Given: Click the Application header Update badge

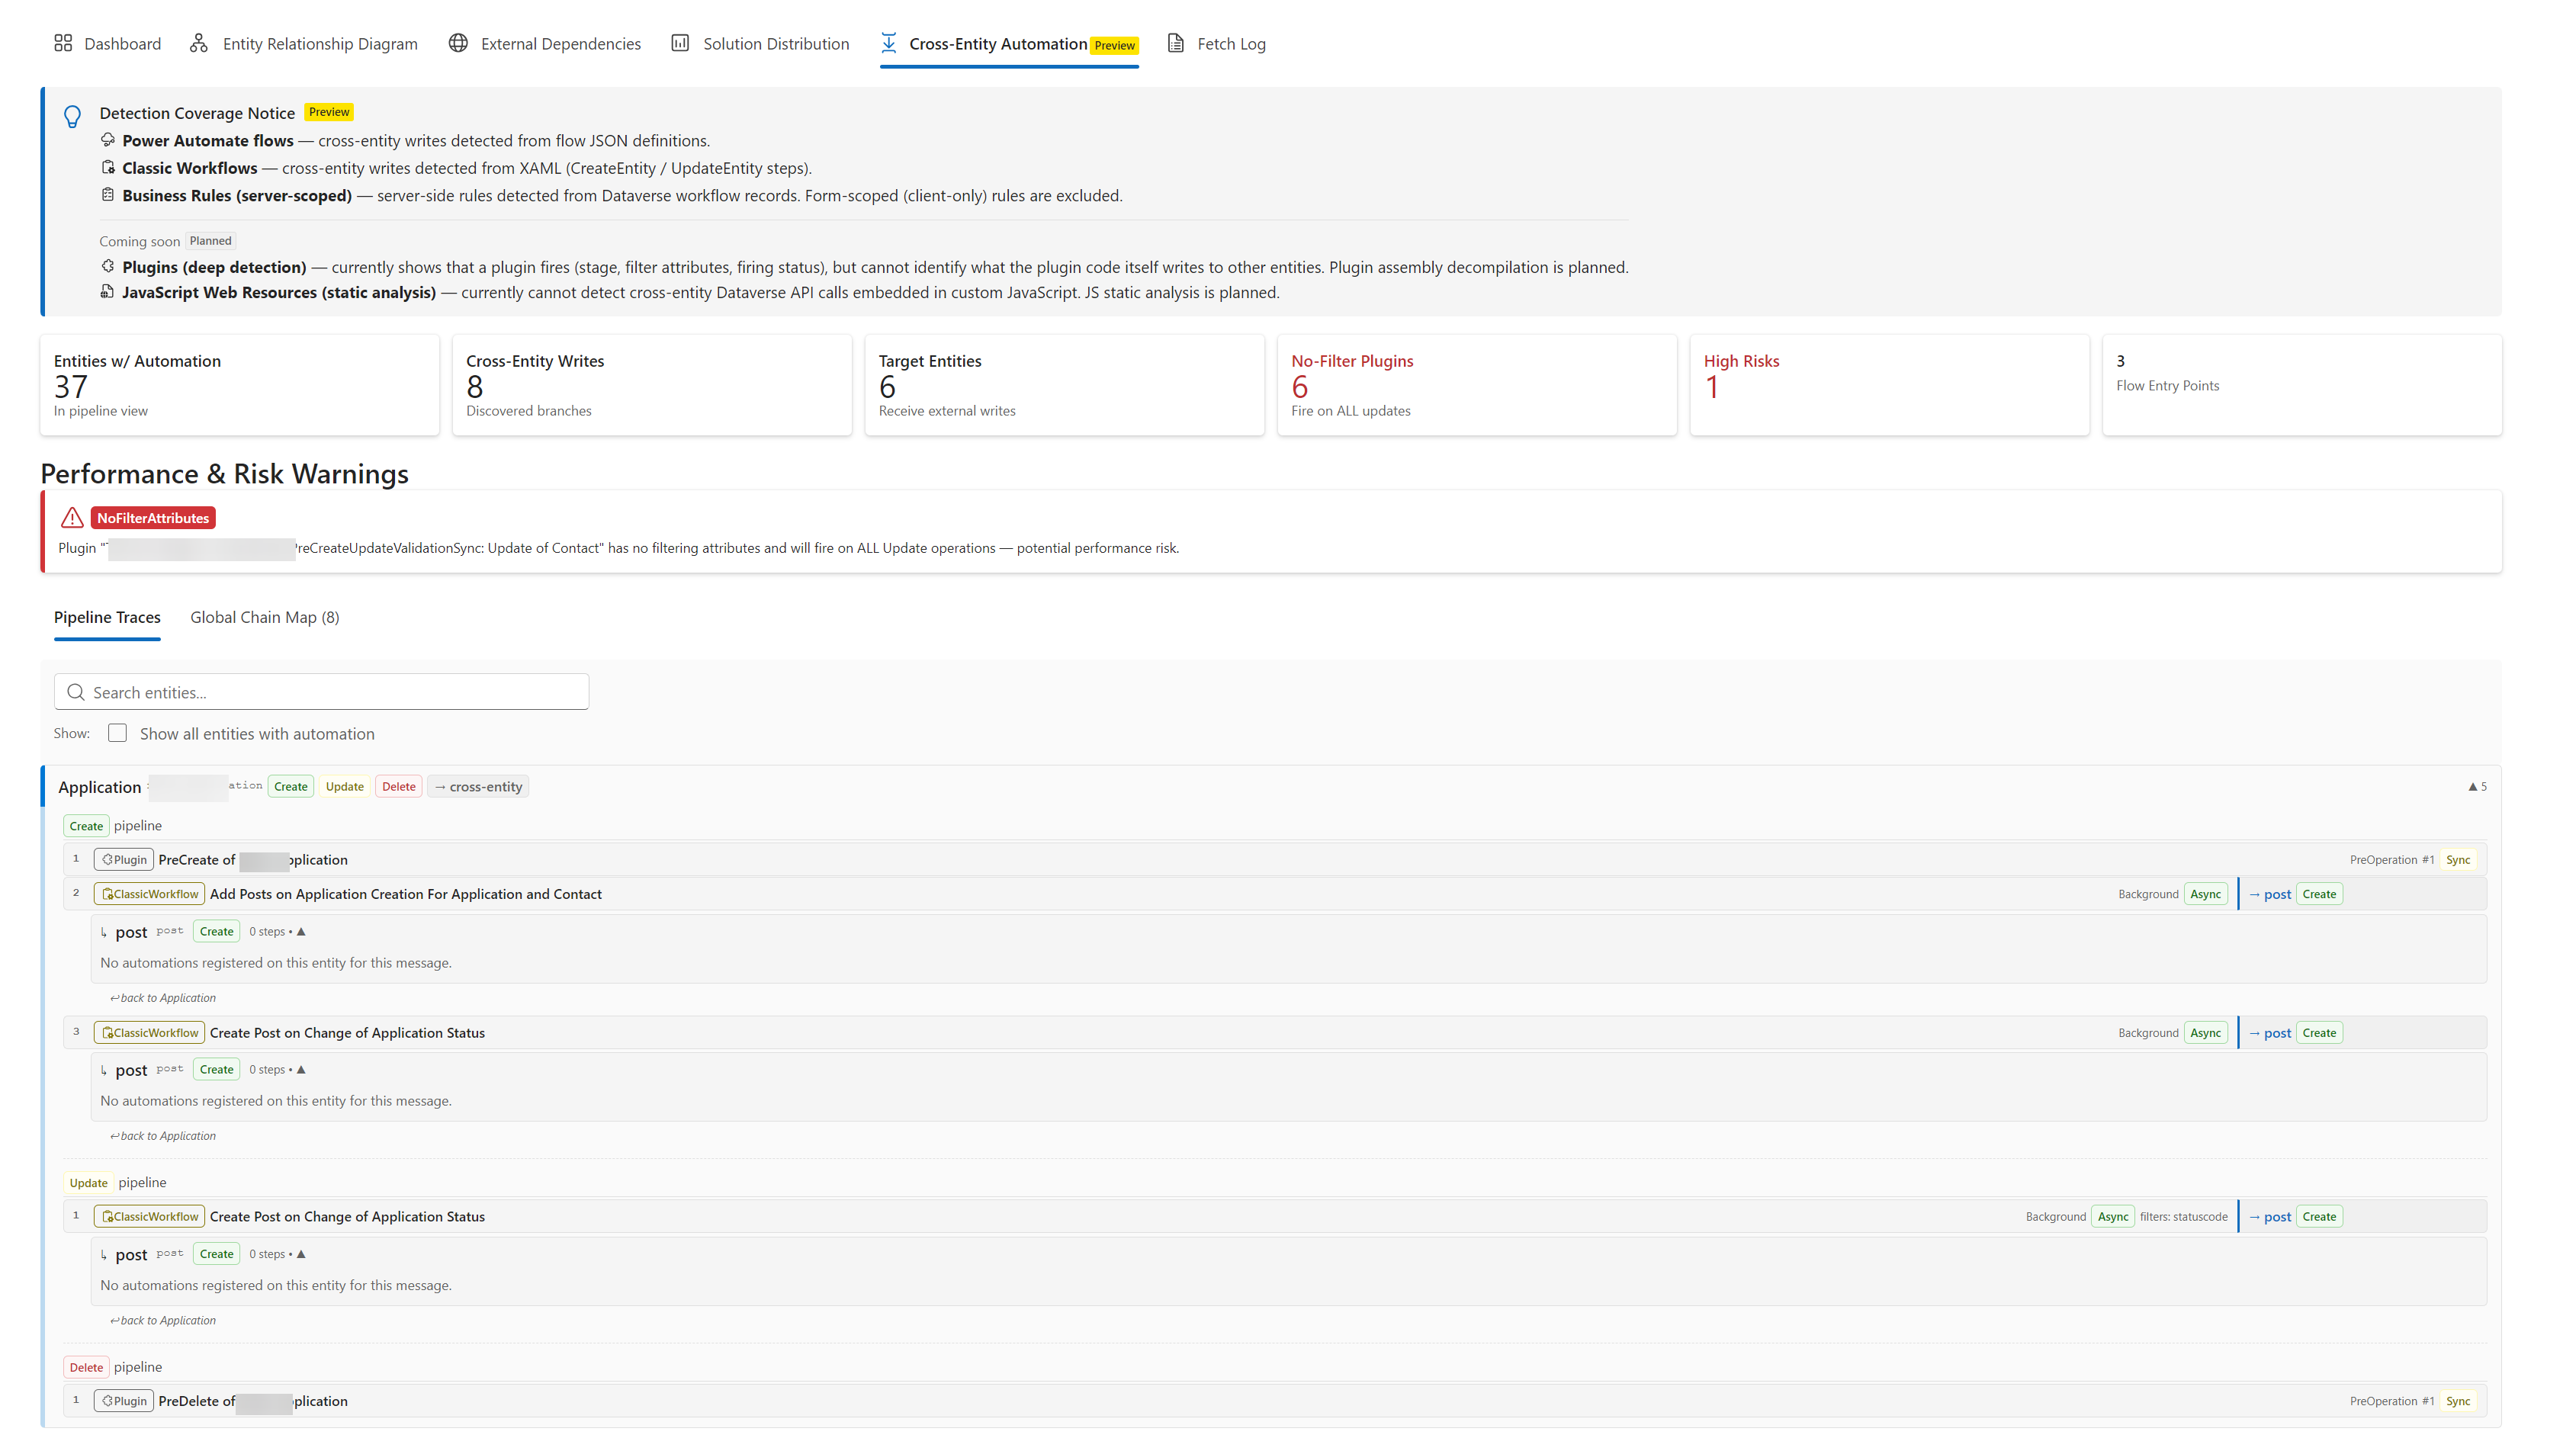Looking at the screenshot, I should click(345, 787).
